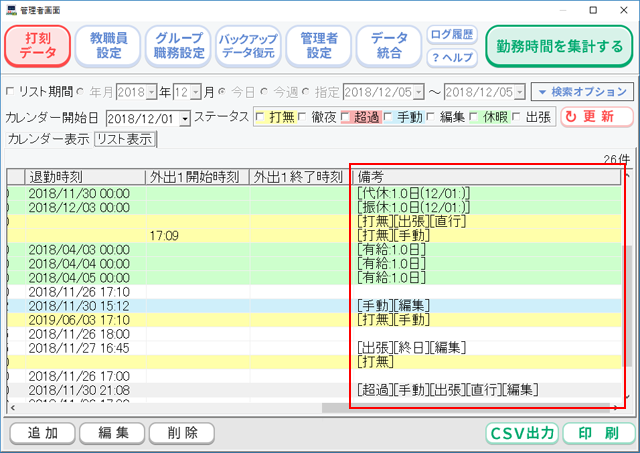Select row with 2018/11/26 17:00
Screen dimensions: 640x453
314,376
